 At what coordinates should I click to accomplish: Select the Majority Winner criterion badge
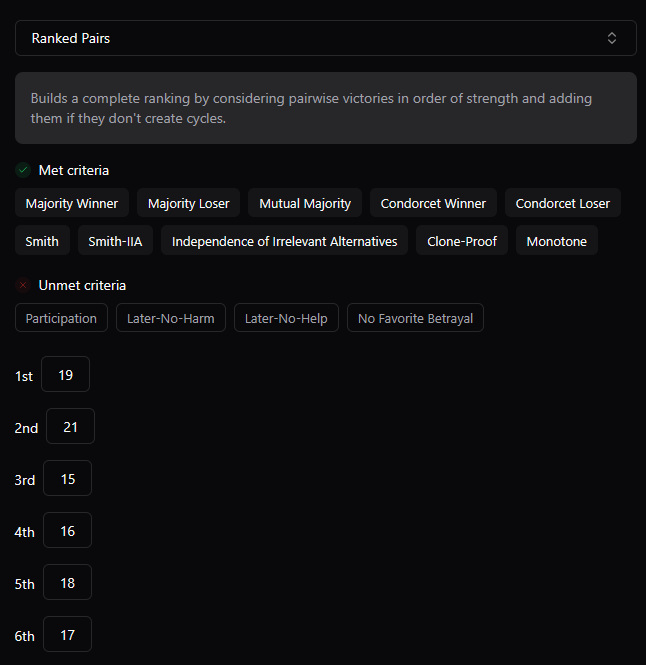[x=72, y=203]
